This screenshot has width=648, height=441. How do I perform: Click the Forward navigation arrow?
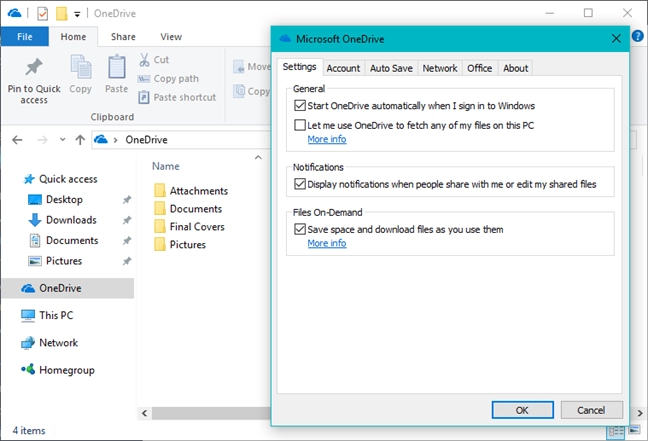[42, 140]
